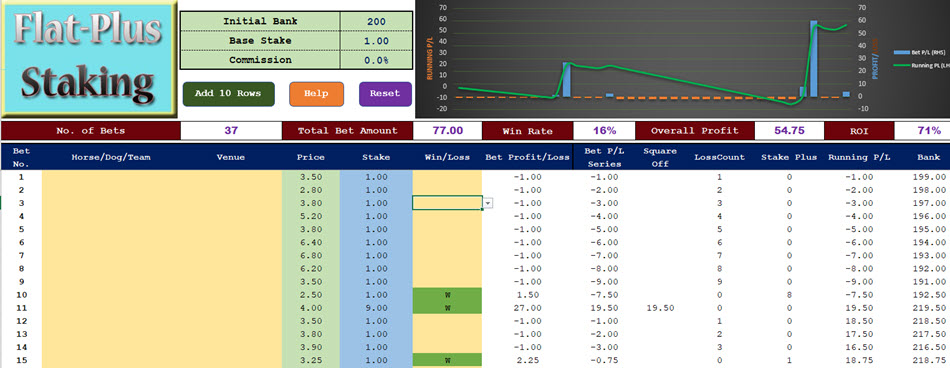The width and height of the screenshot is (950, 368).
Task: Click the Bet Profit/Loss column header
Action: click(x=528, y=157)
